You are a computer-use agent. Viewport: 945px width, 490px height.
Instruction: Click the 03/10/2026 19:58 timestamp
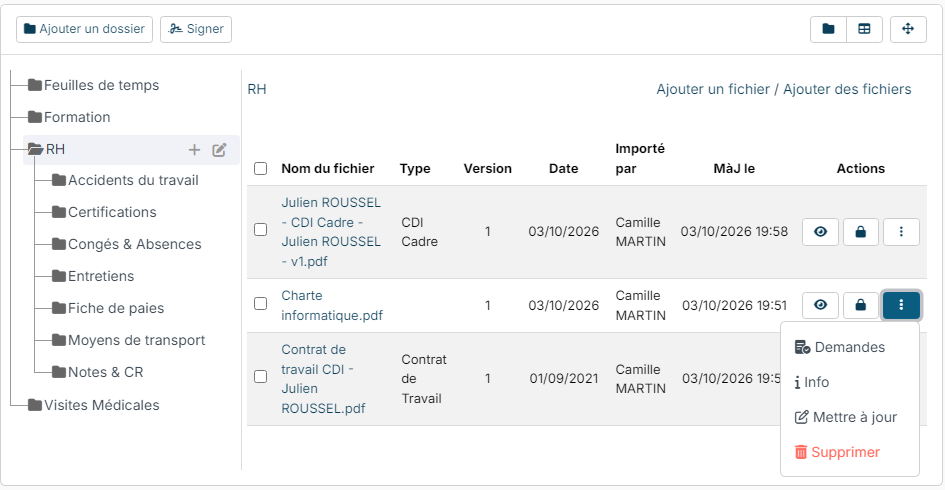[x=734, y=232]
